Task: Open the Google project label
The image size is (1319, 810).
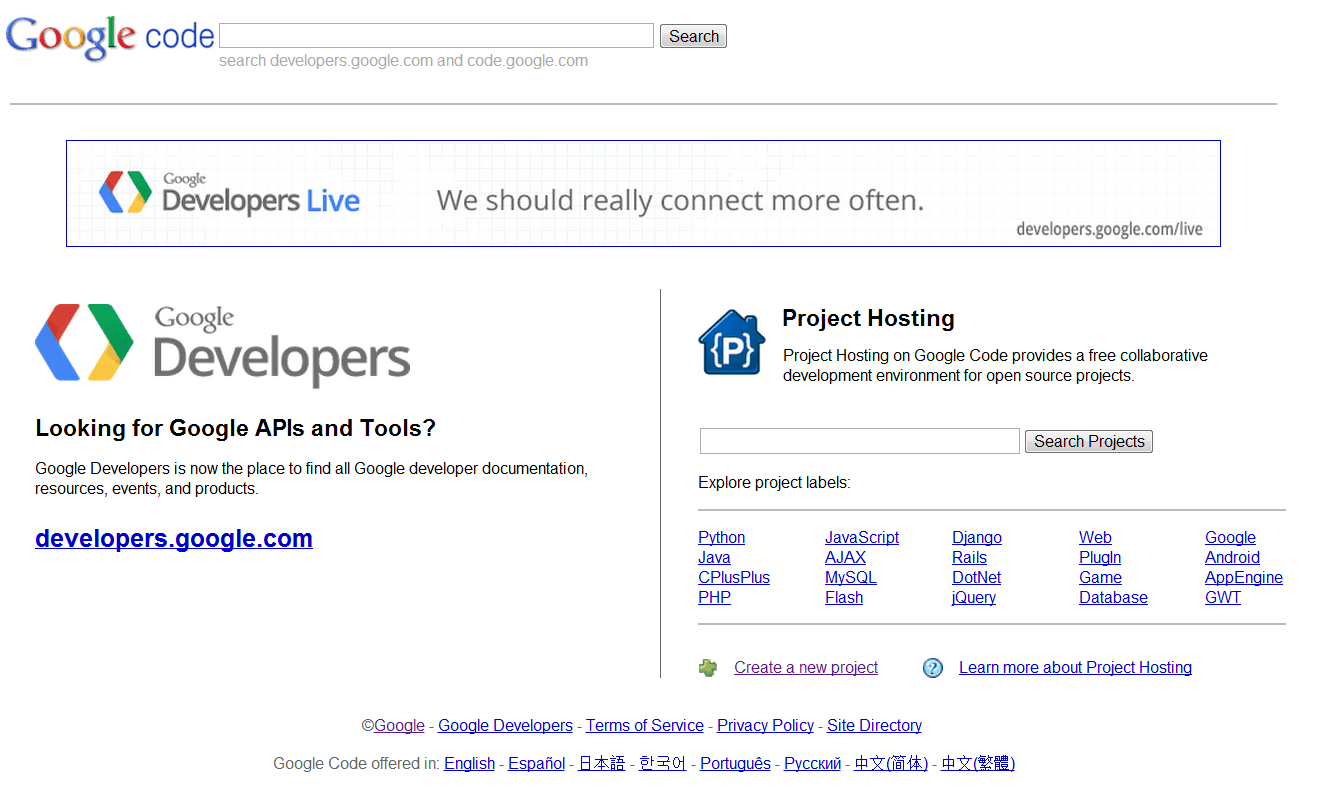Action: (1230, 538)
